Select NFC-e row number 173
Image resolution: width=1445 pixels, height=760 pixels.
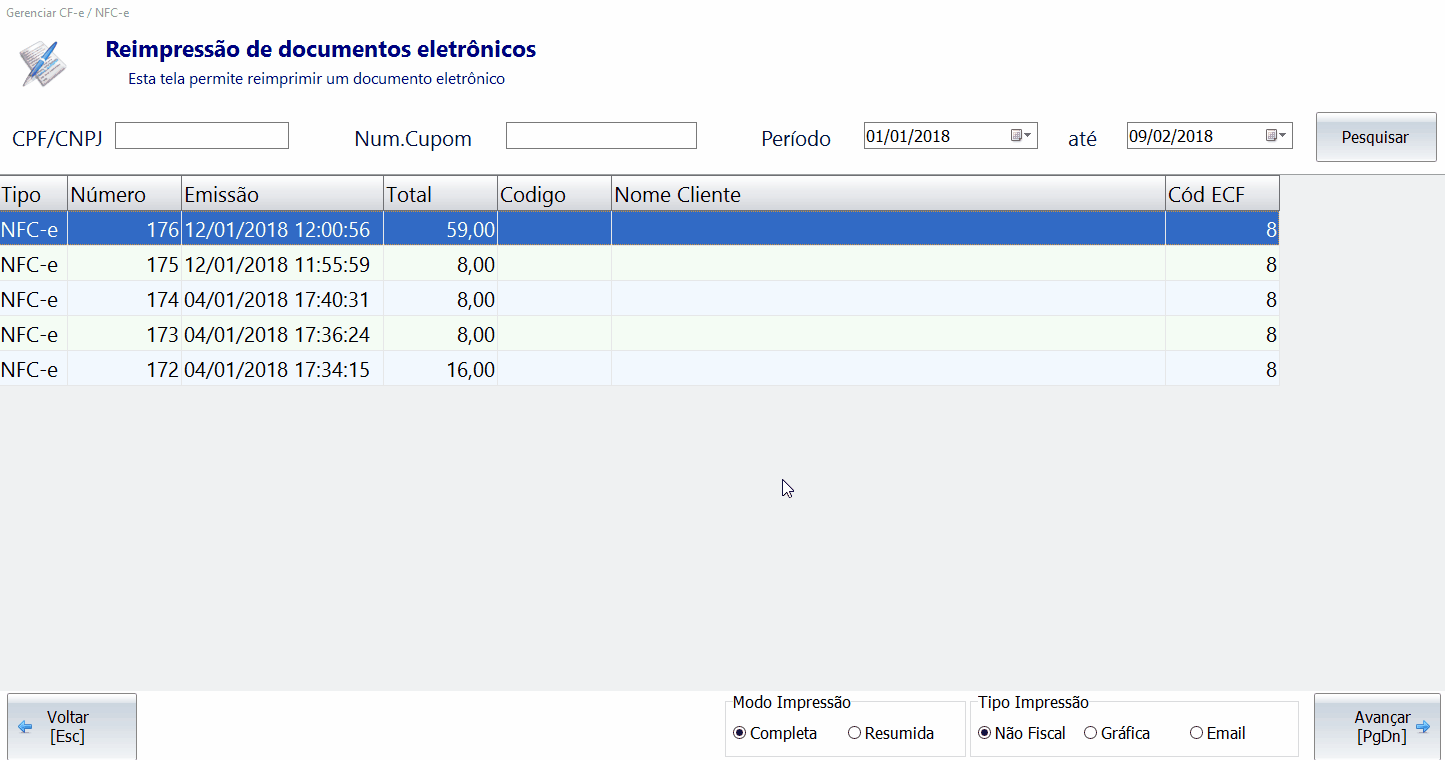[639, 335]
